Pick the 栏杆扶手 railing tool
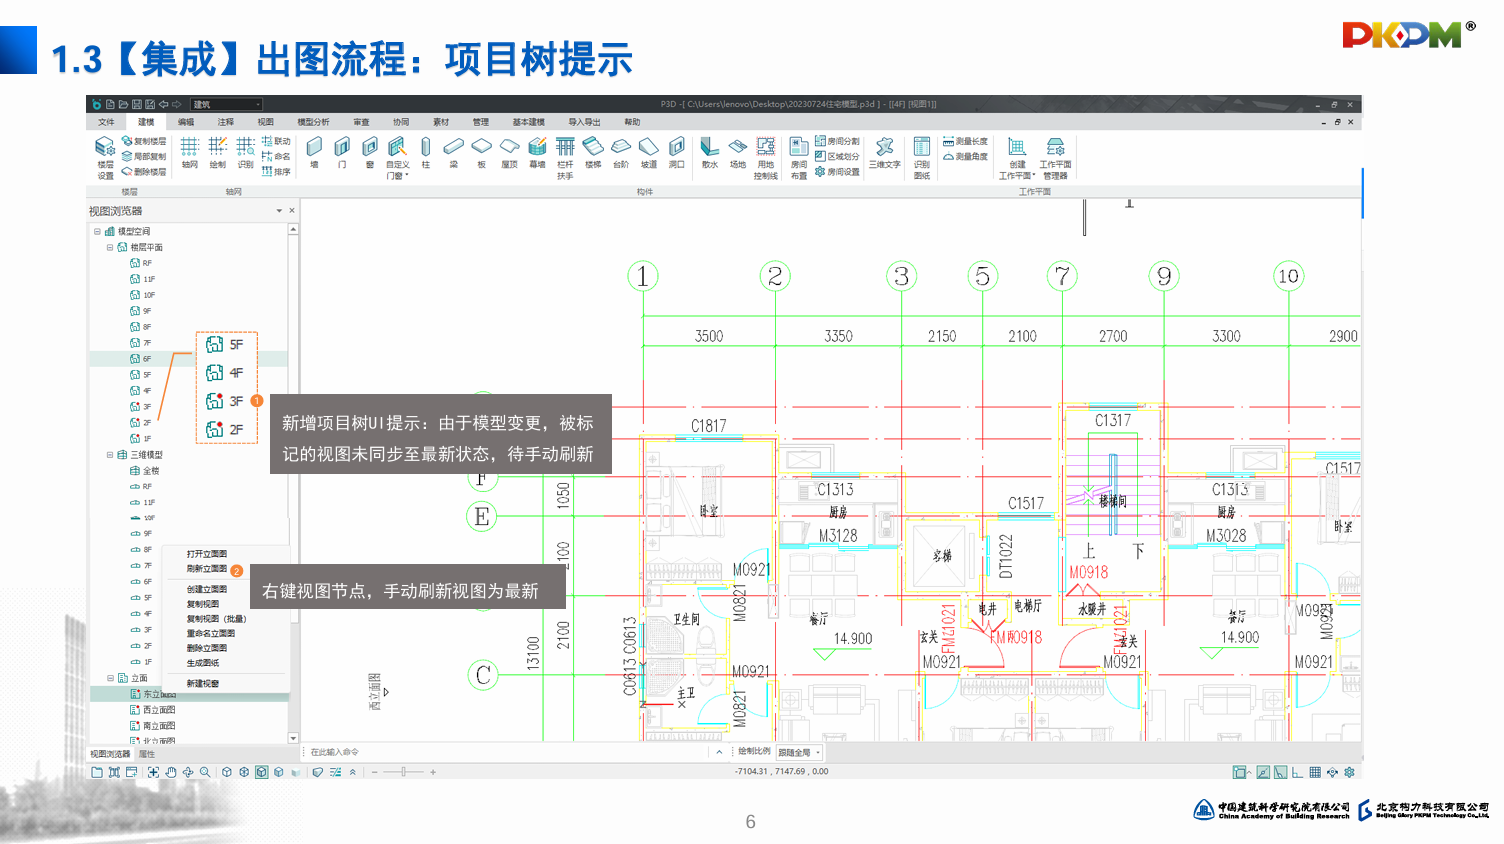The width and height of the screenshot is (1504, 844). 565,158
